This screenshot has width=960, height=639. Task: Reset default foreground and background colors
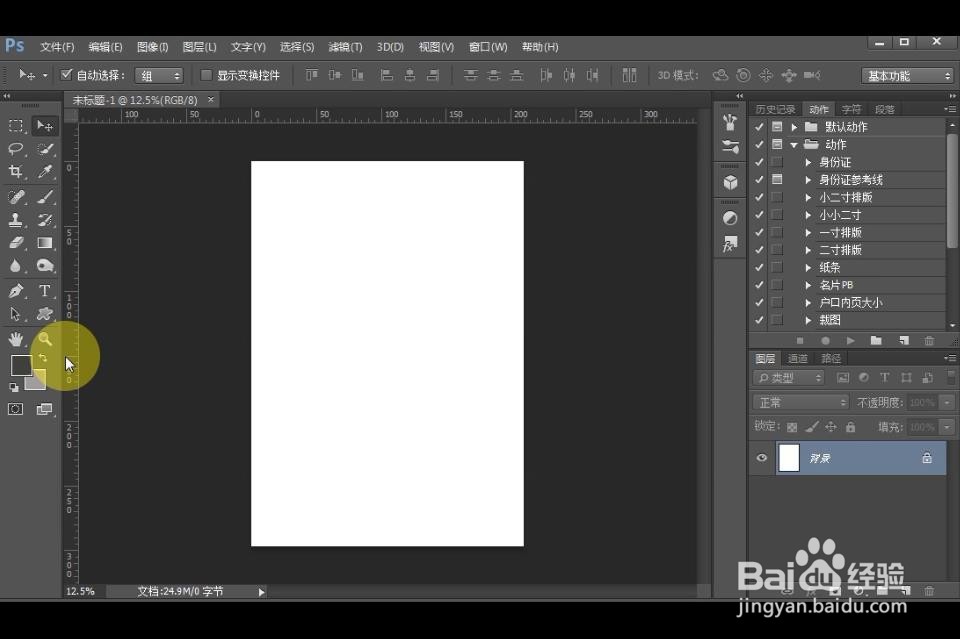[x=13, y=387]
